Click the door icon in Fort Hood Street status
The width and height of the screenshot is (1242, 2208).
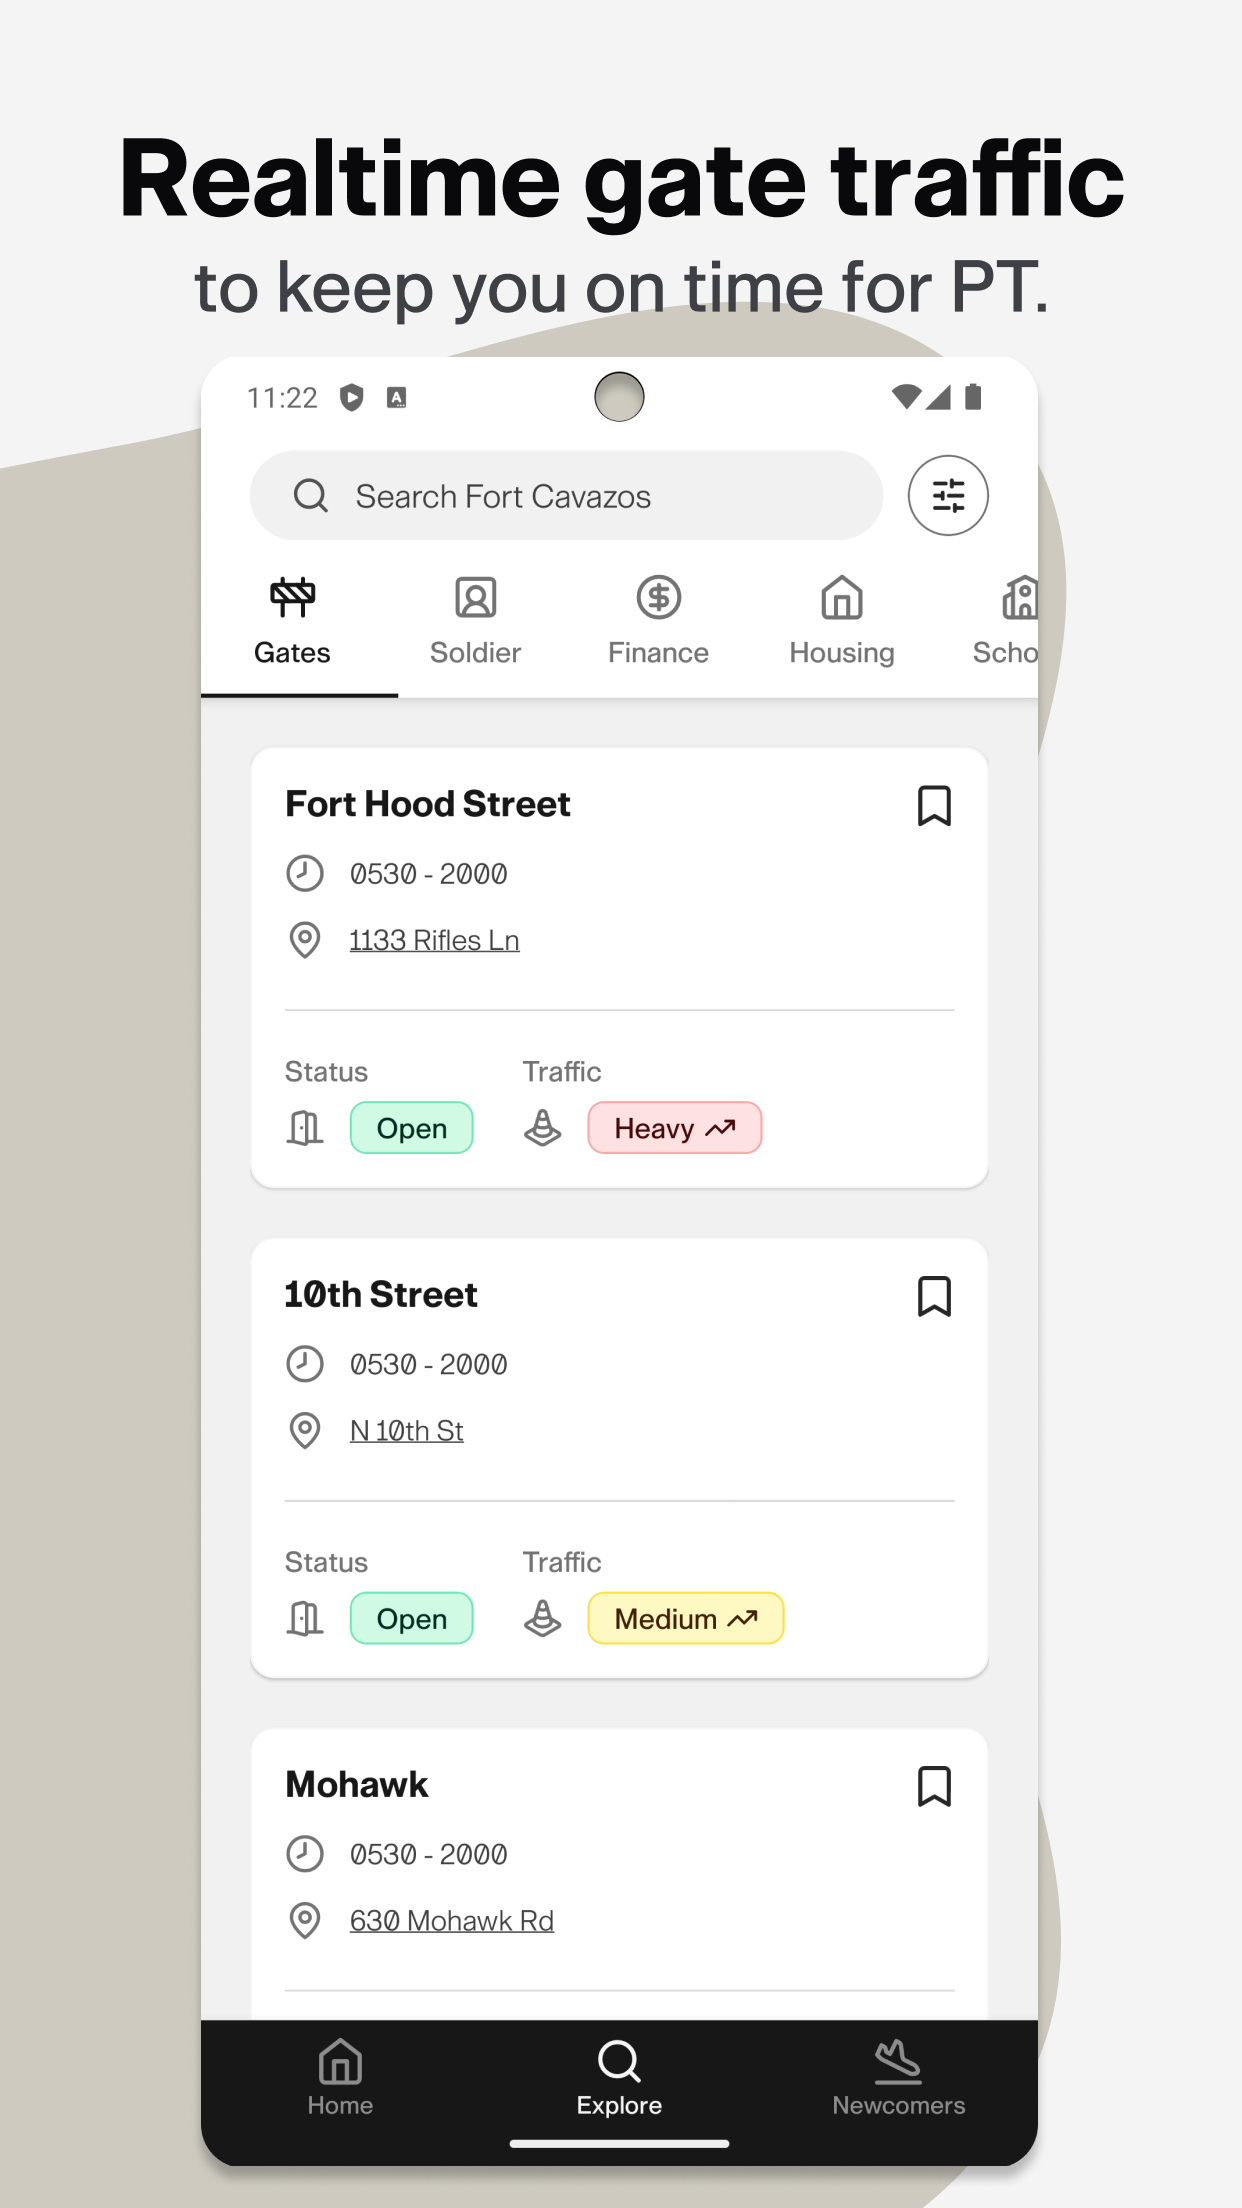tap(305, 1128)
